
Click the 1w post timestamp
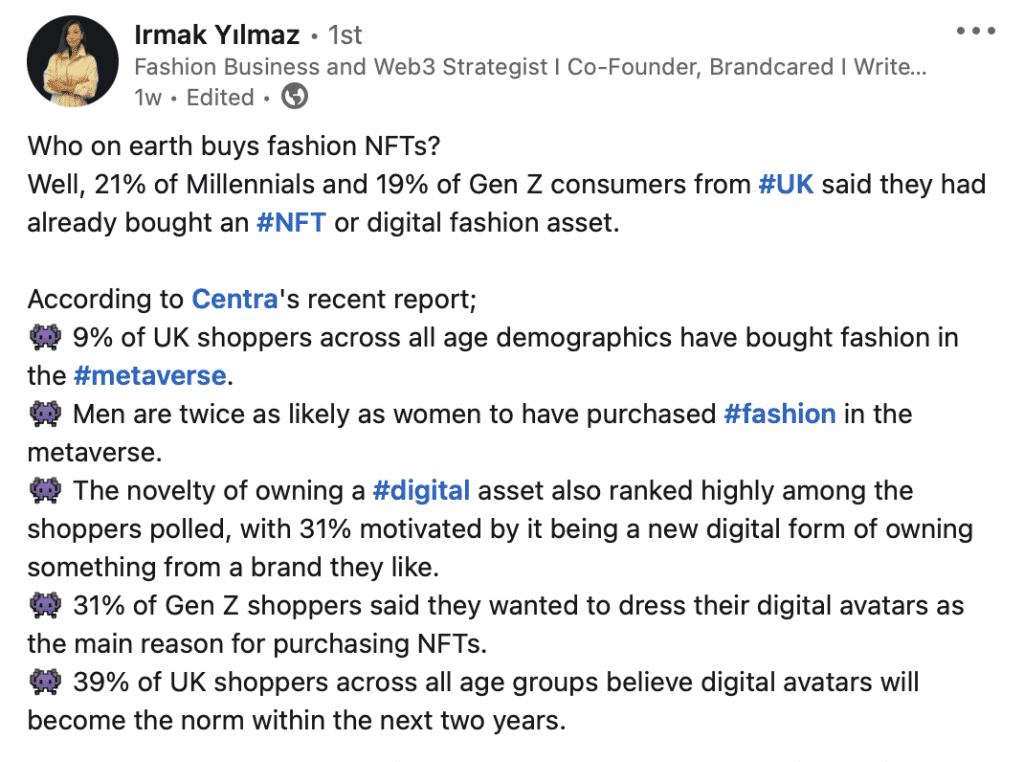pyautogui.click(x=148, y=97)
